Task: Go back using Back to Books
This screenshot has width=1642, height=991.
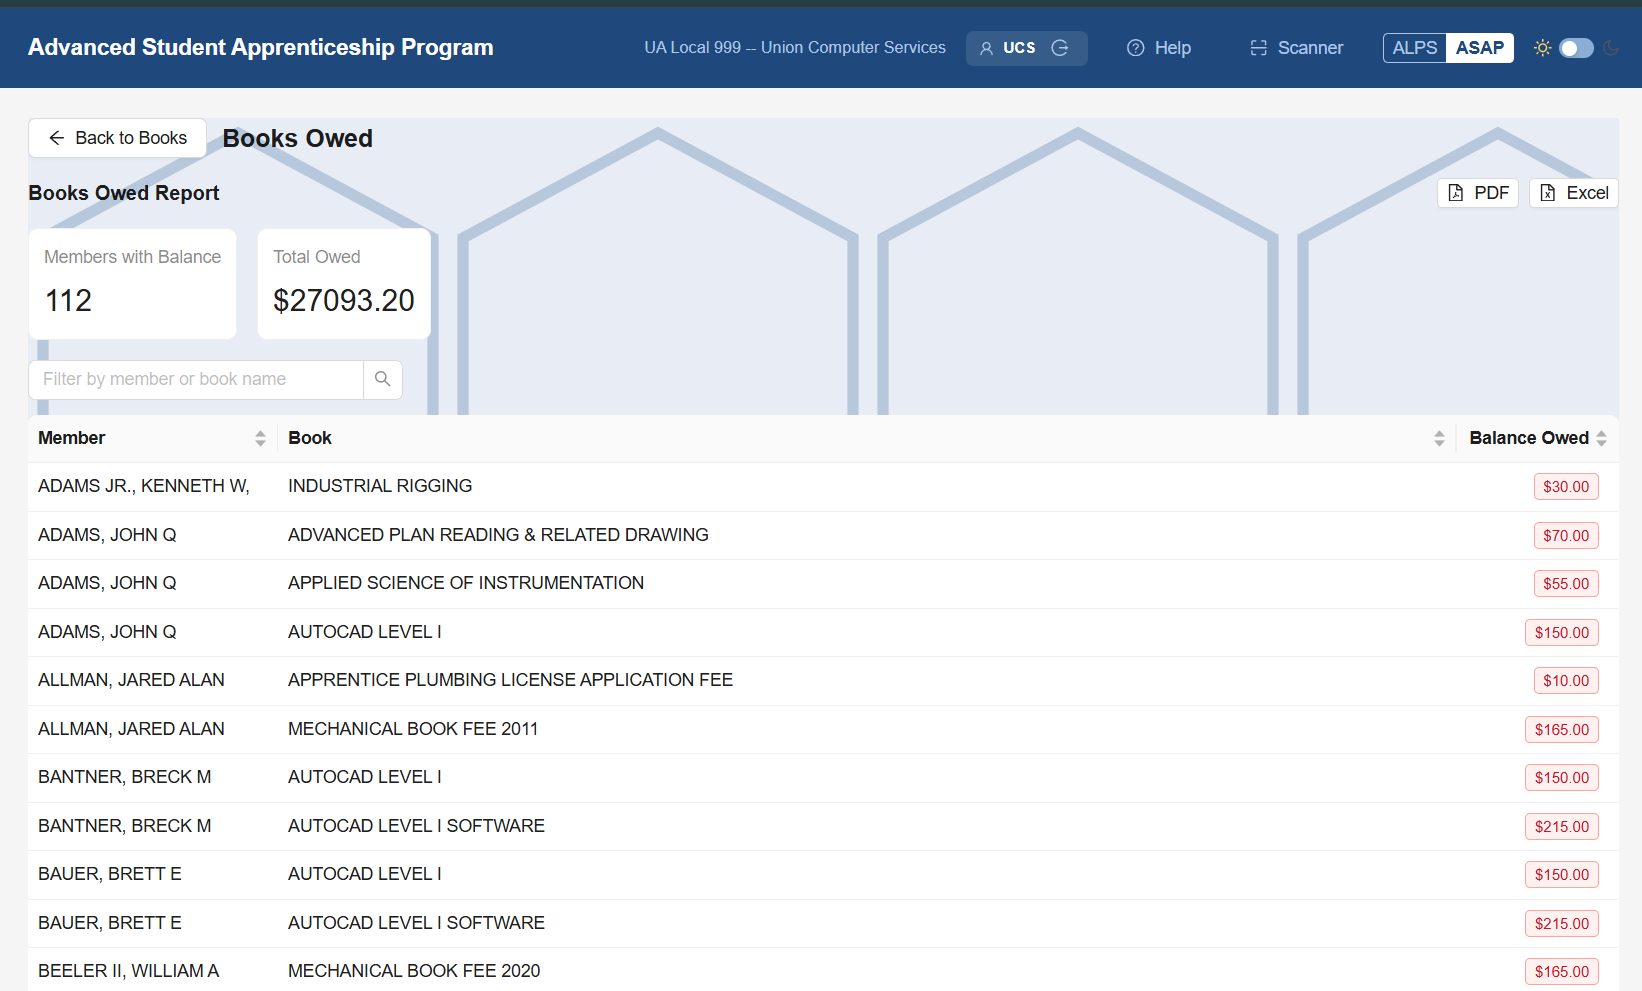Action: coord(117,138)
